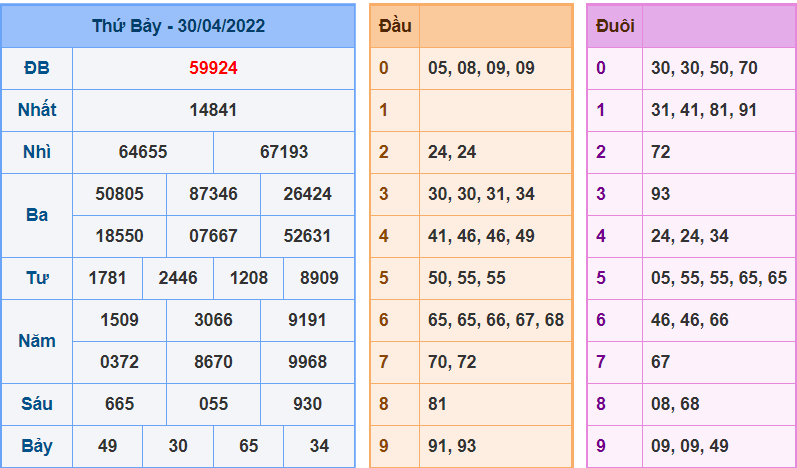Click sixth prize number 665
This screenshot has width=797, height=468.
tap(119, 404)
